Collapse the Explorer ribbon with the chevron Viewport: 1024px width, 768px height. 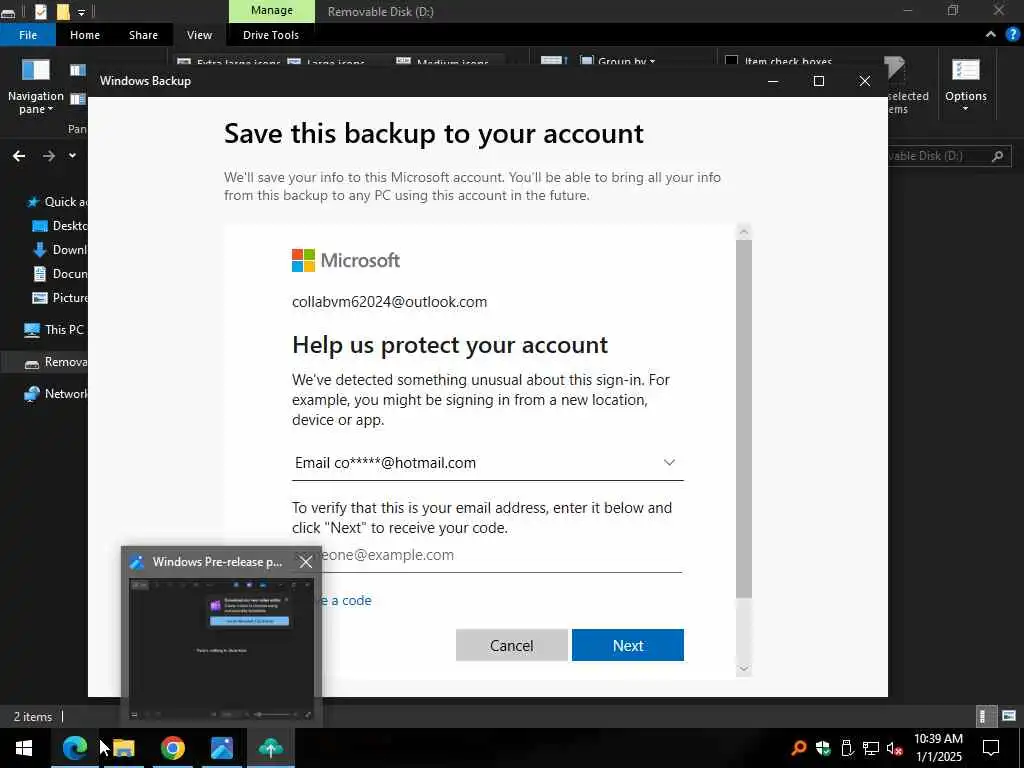click(991, 35)
